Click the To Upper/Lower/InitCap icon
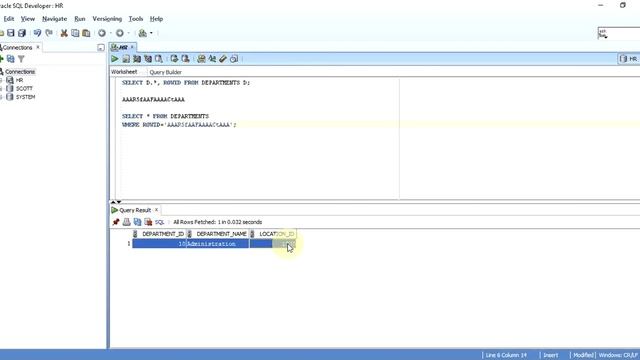This screenshot has width=640, height=360. pos(212,59)
